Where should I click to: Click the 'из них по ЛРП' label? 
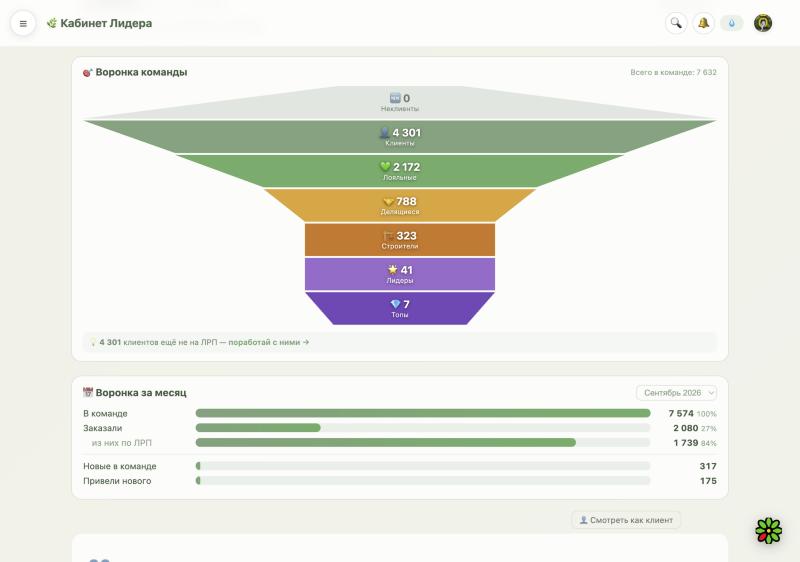click(x=121, y=443)
